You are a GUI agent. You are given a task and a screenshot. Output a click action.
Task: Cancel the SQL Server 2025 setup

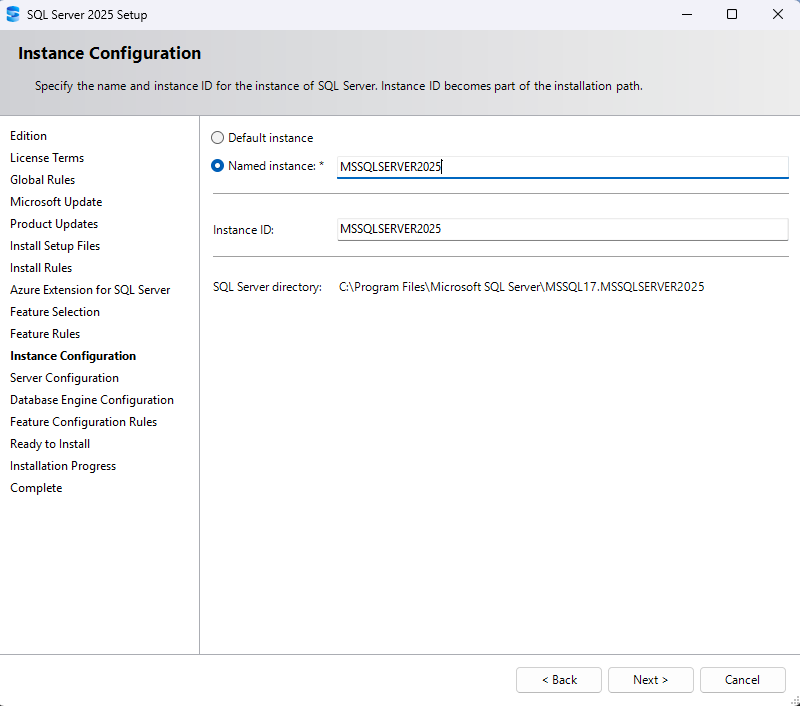[742, 679]
